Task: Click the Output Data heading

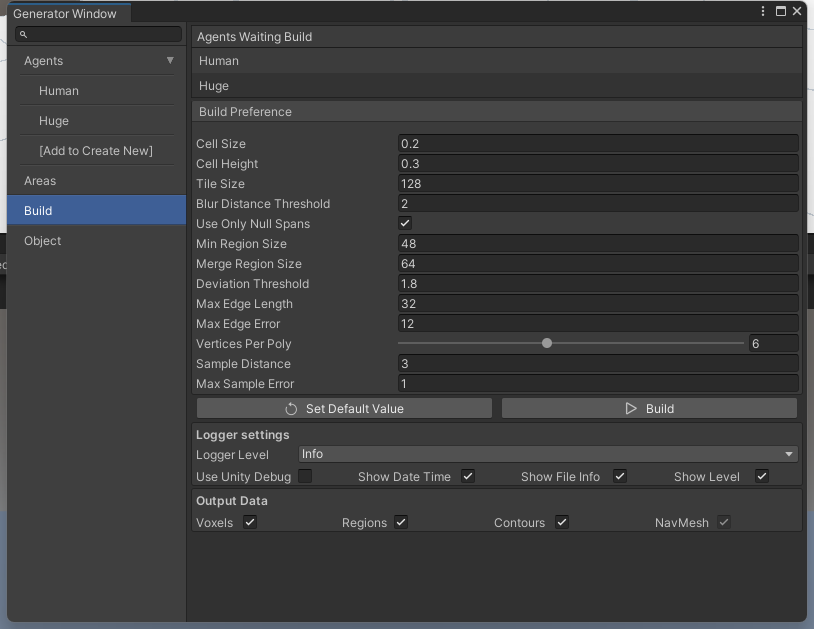Action: click(232, 501)
